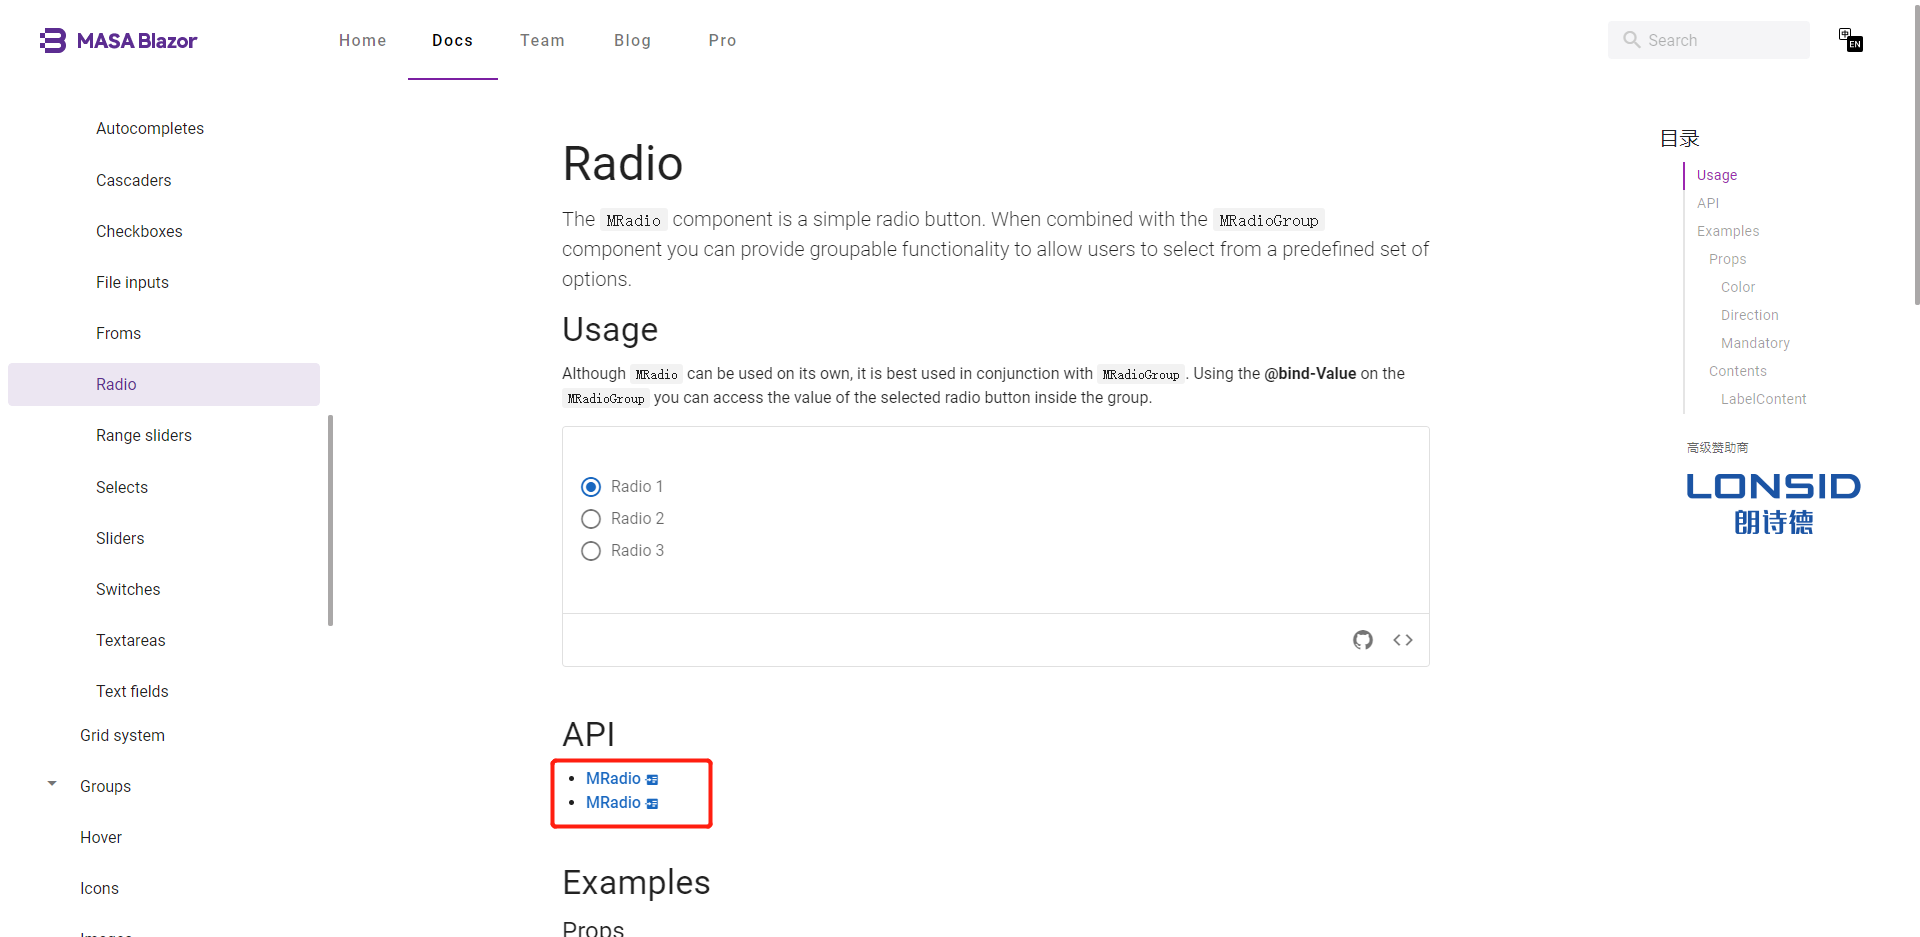Go to the Home tab

[x=362, y=40]
